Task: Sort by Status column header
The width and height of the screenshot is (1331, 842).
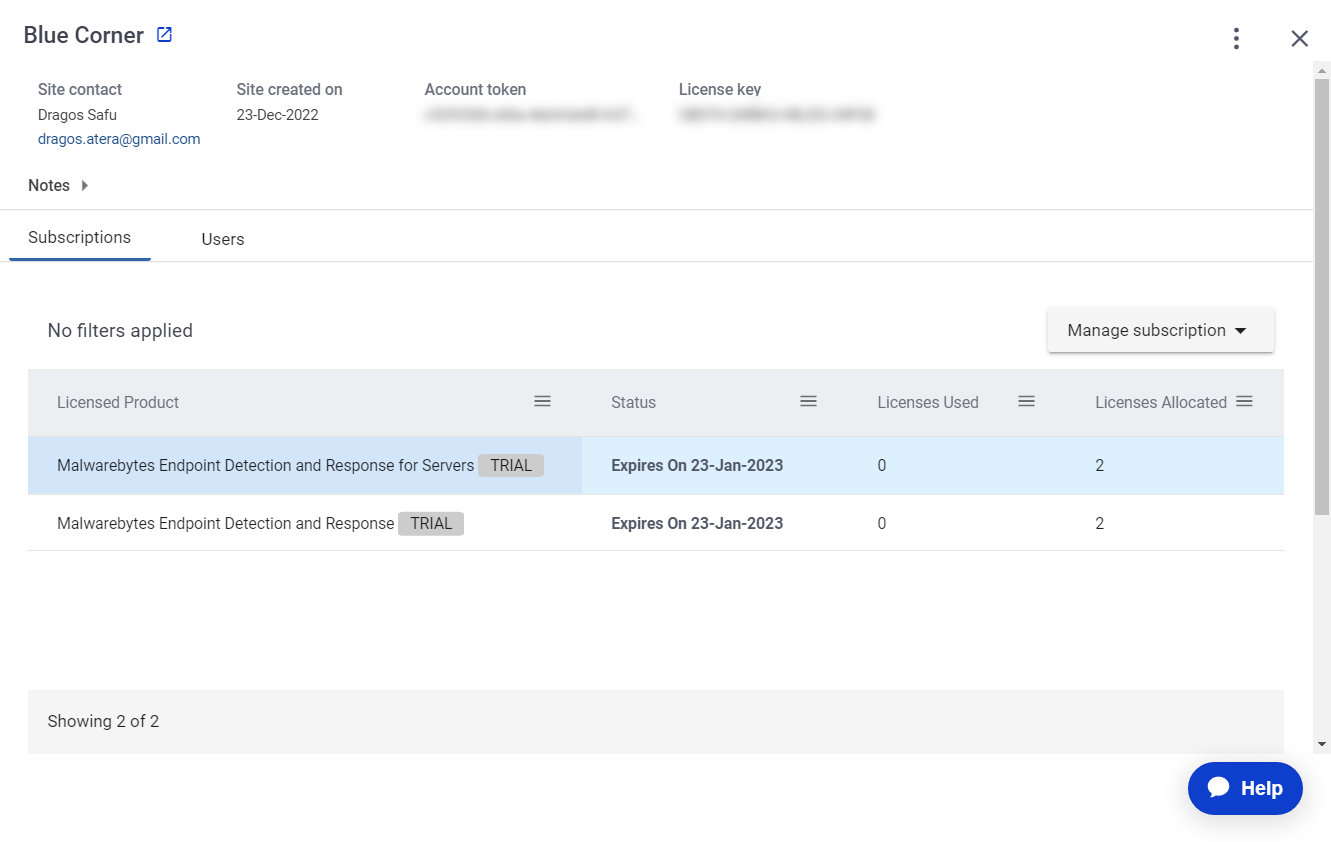Action: click(633, 402)
